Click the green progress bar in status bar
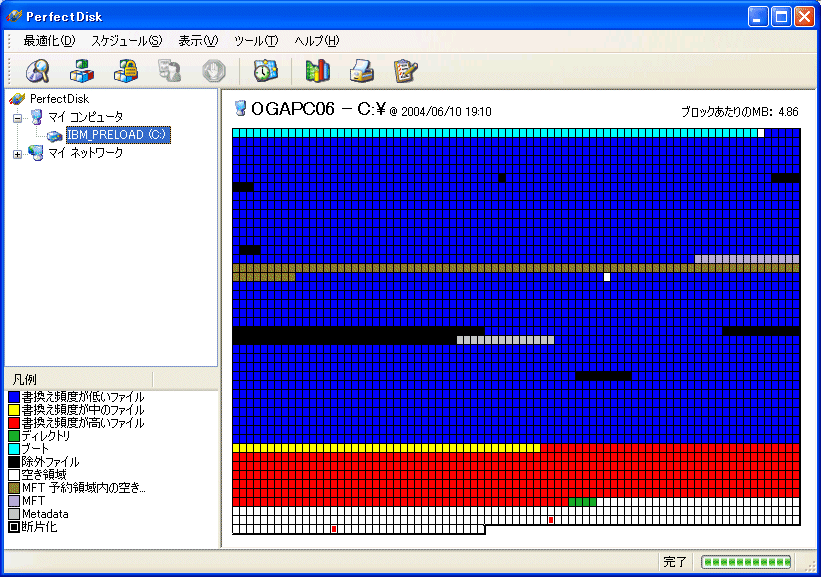The image size is (821, 577). click(x=746, y=562)
